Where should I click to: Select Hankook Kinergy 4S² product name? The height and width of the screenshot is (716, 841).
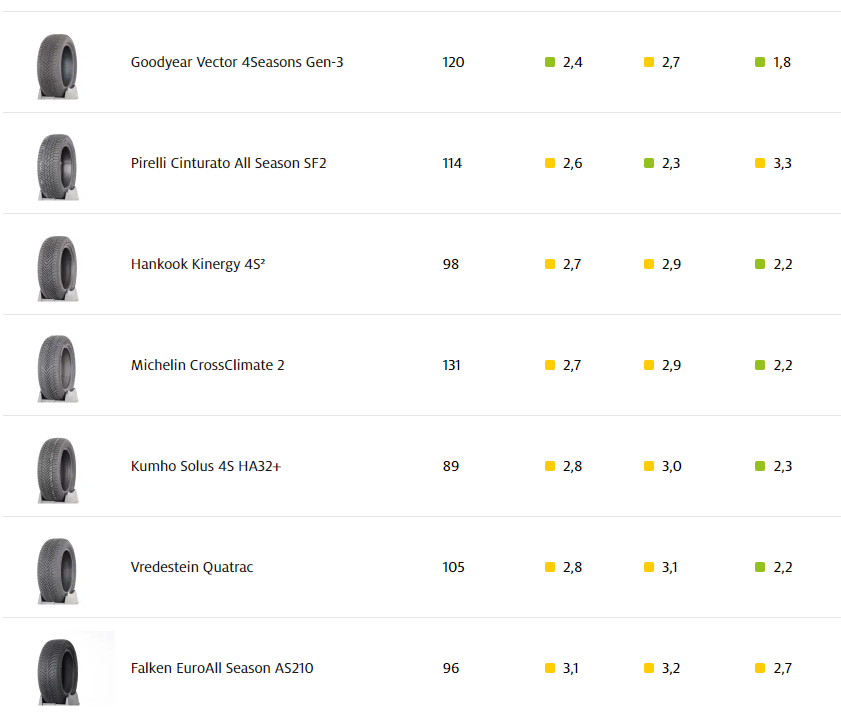point(198,264)
